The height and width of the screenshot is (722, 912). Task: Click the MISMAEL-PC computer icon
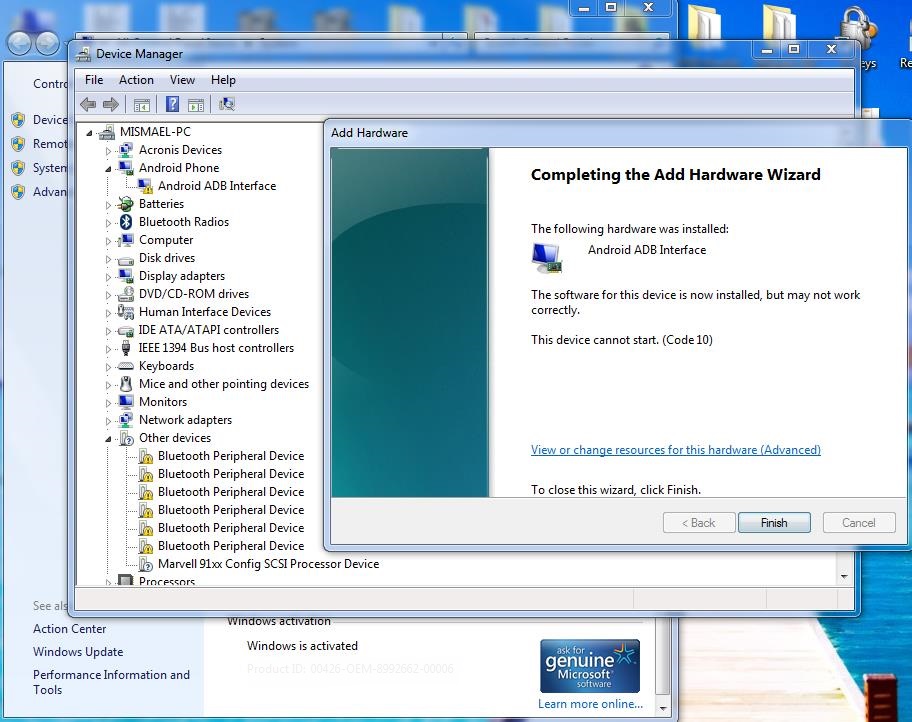(x=107, y=132)
